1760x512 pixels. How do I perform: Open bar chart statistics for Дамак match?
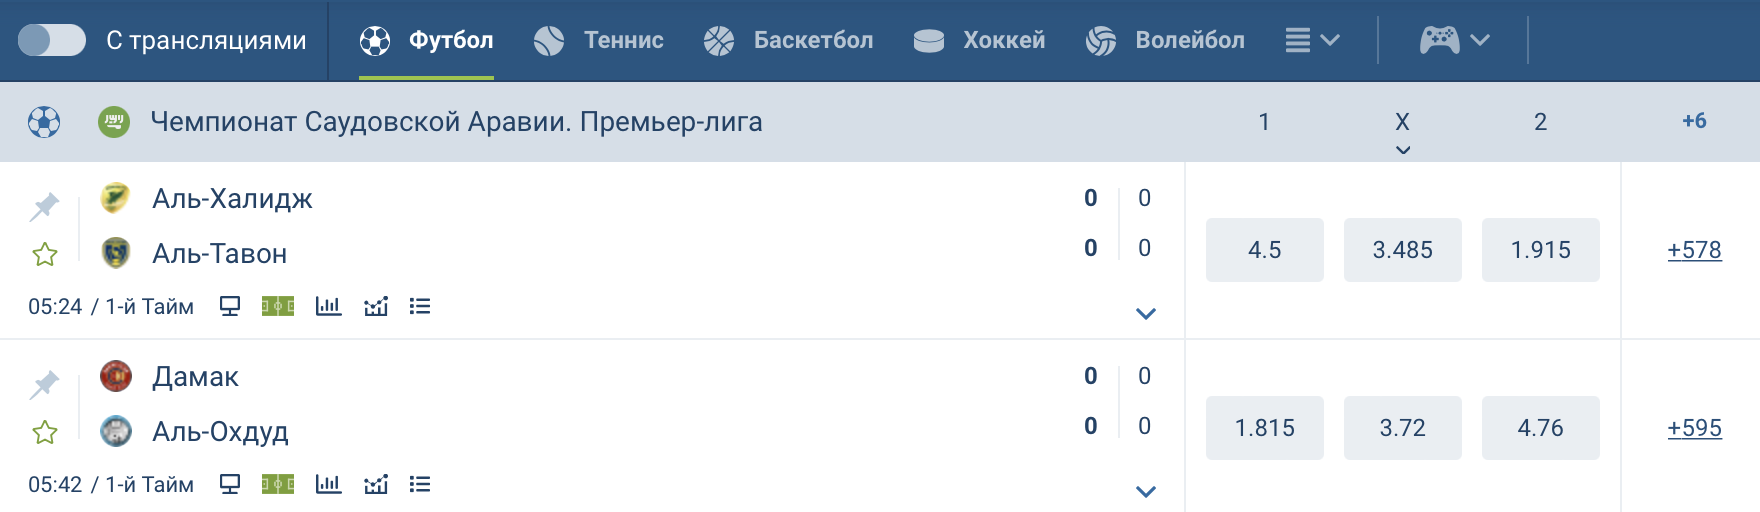(328, 484)
